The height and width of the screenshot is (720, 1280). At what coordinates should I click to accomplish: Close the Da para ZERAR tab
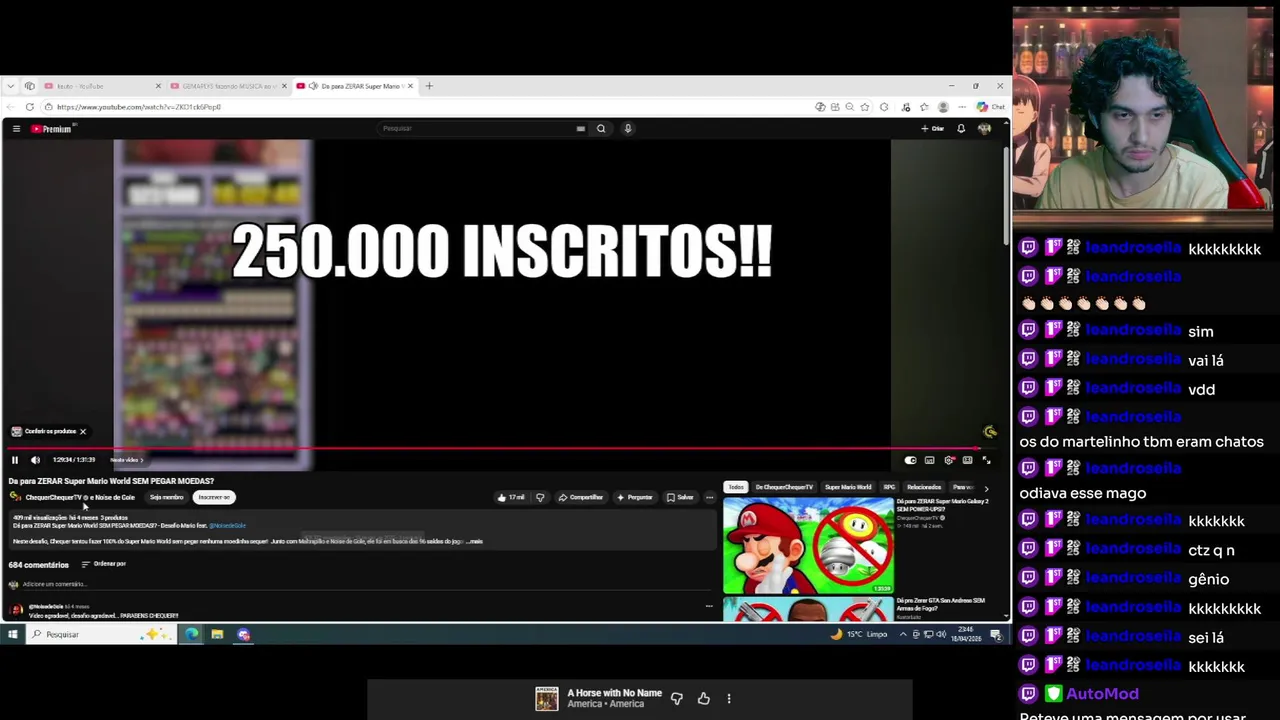click(410, 86)
